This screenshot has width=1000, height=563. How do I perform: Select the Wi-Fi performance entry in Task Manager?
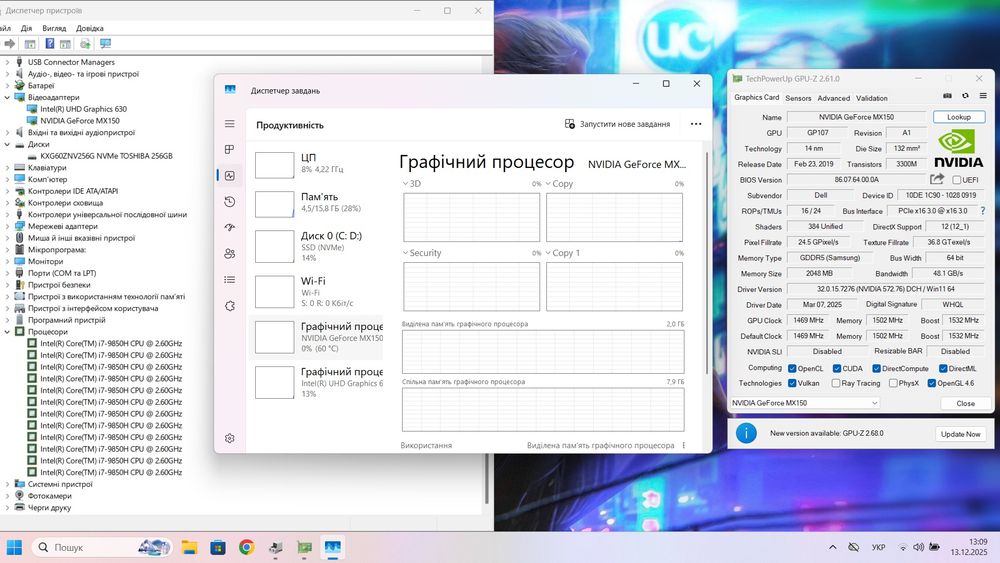coord(318,291)
